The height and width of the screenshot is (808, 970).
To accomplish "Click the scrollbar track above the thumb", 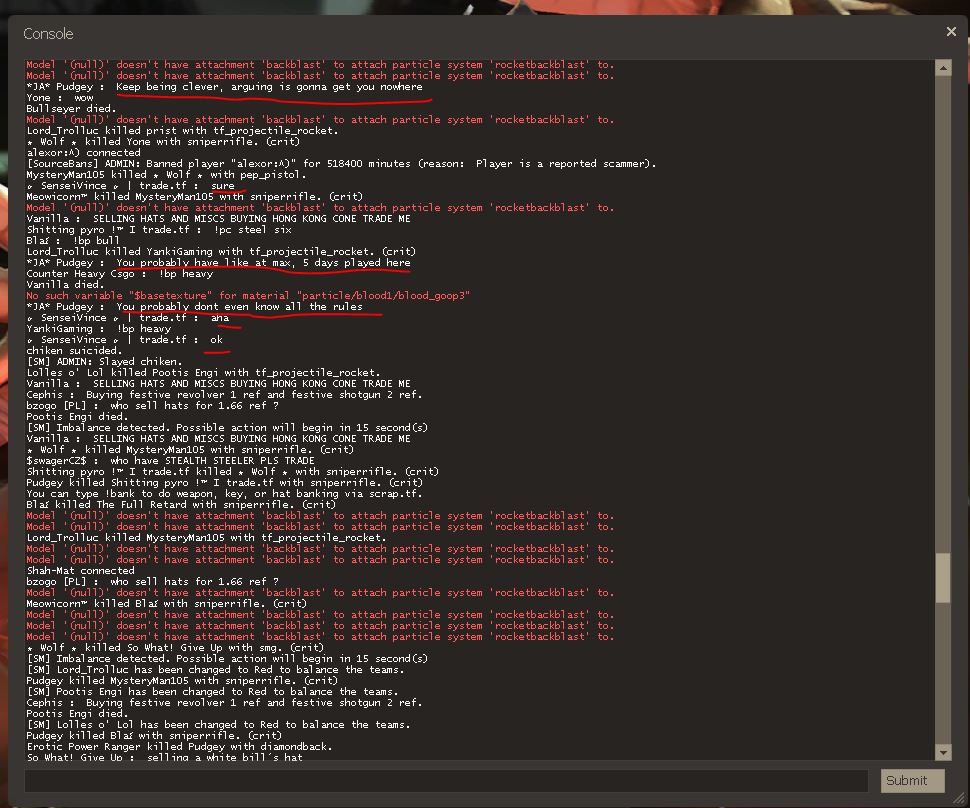I will (x=943, y=300).
